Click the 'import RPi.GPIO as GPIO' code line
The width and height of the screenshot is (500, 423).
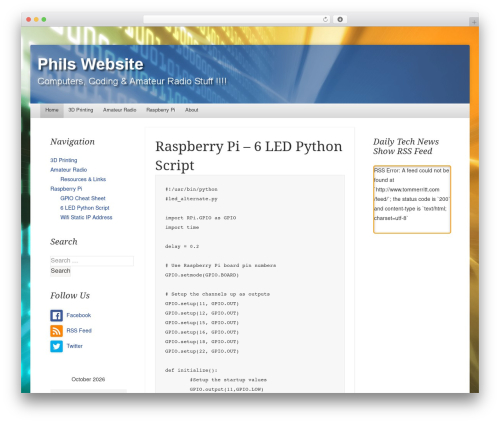(200, 218)
